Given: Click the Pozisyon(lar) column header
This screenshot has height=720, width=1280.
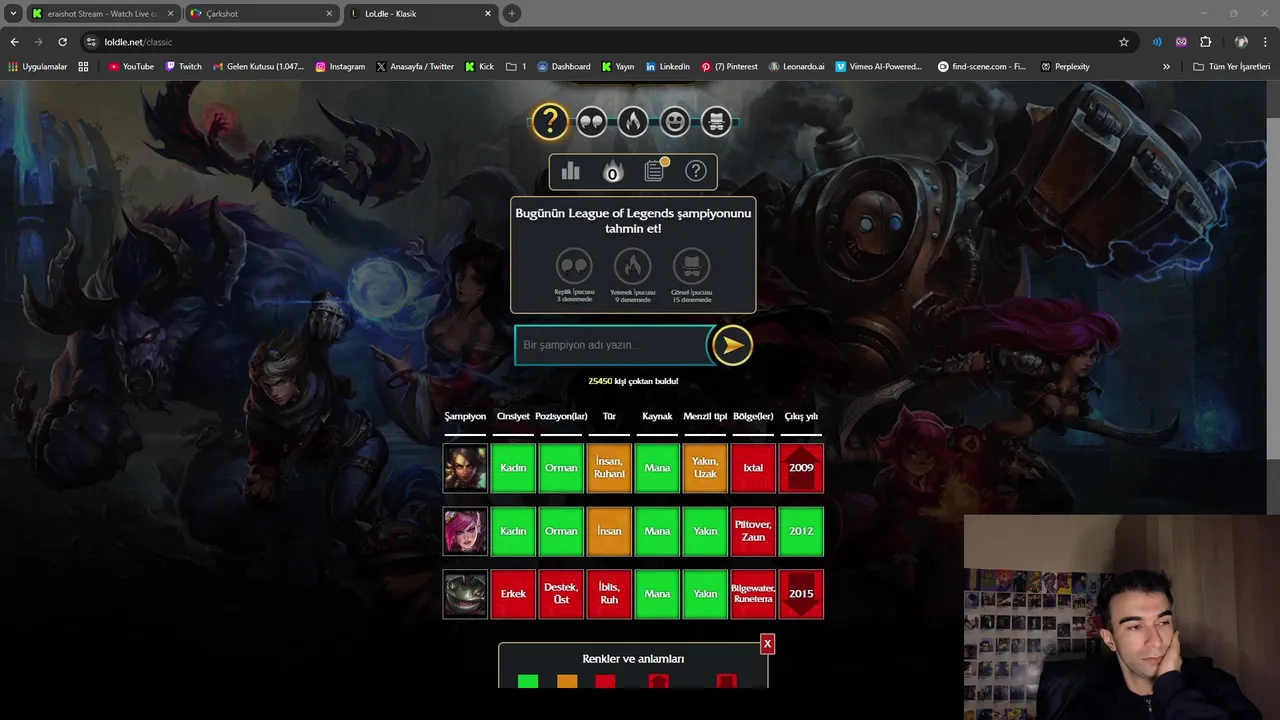Looking at the screenshot, I should [561, 416].
